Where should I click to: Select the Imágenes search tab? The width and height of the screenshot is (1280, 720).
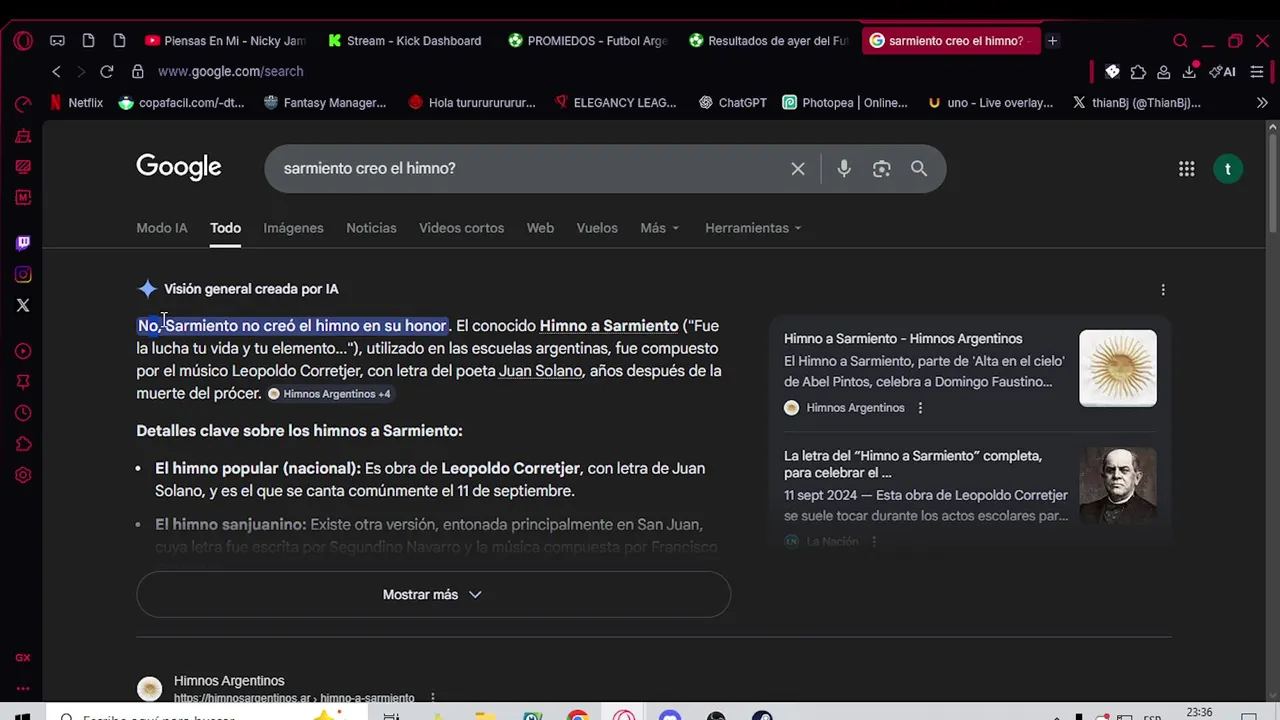tap(293, 228)
